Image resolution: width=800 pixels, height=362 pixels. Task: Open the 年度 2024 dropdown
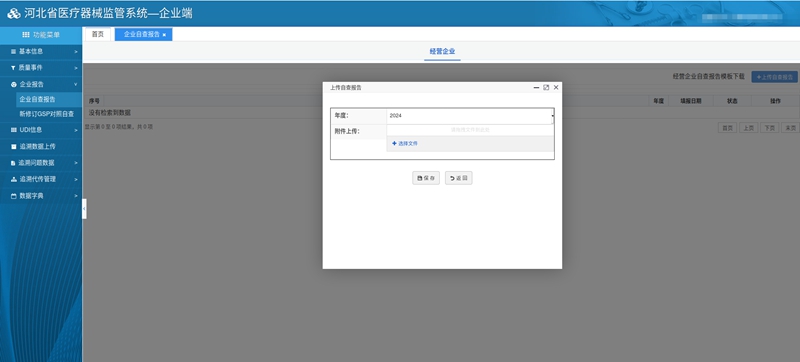470,116
